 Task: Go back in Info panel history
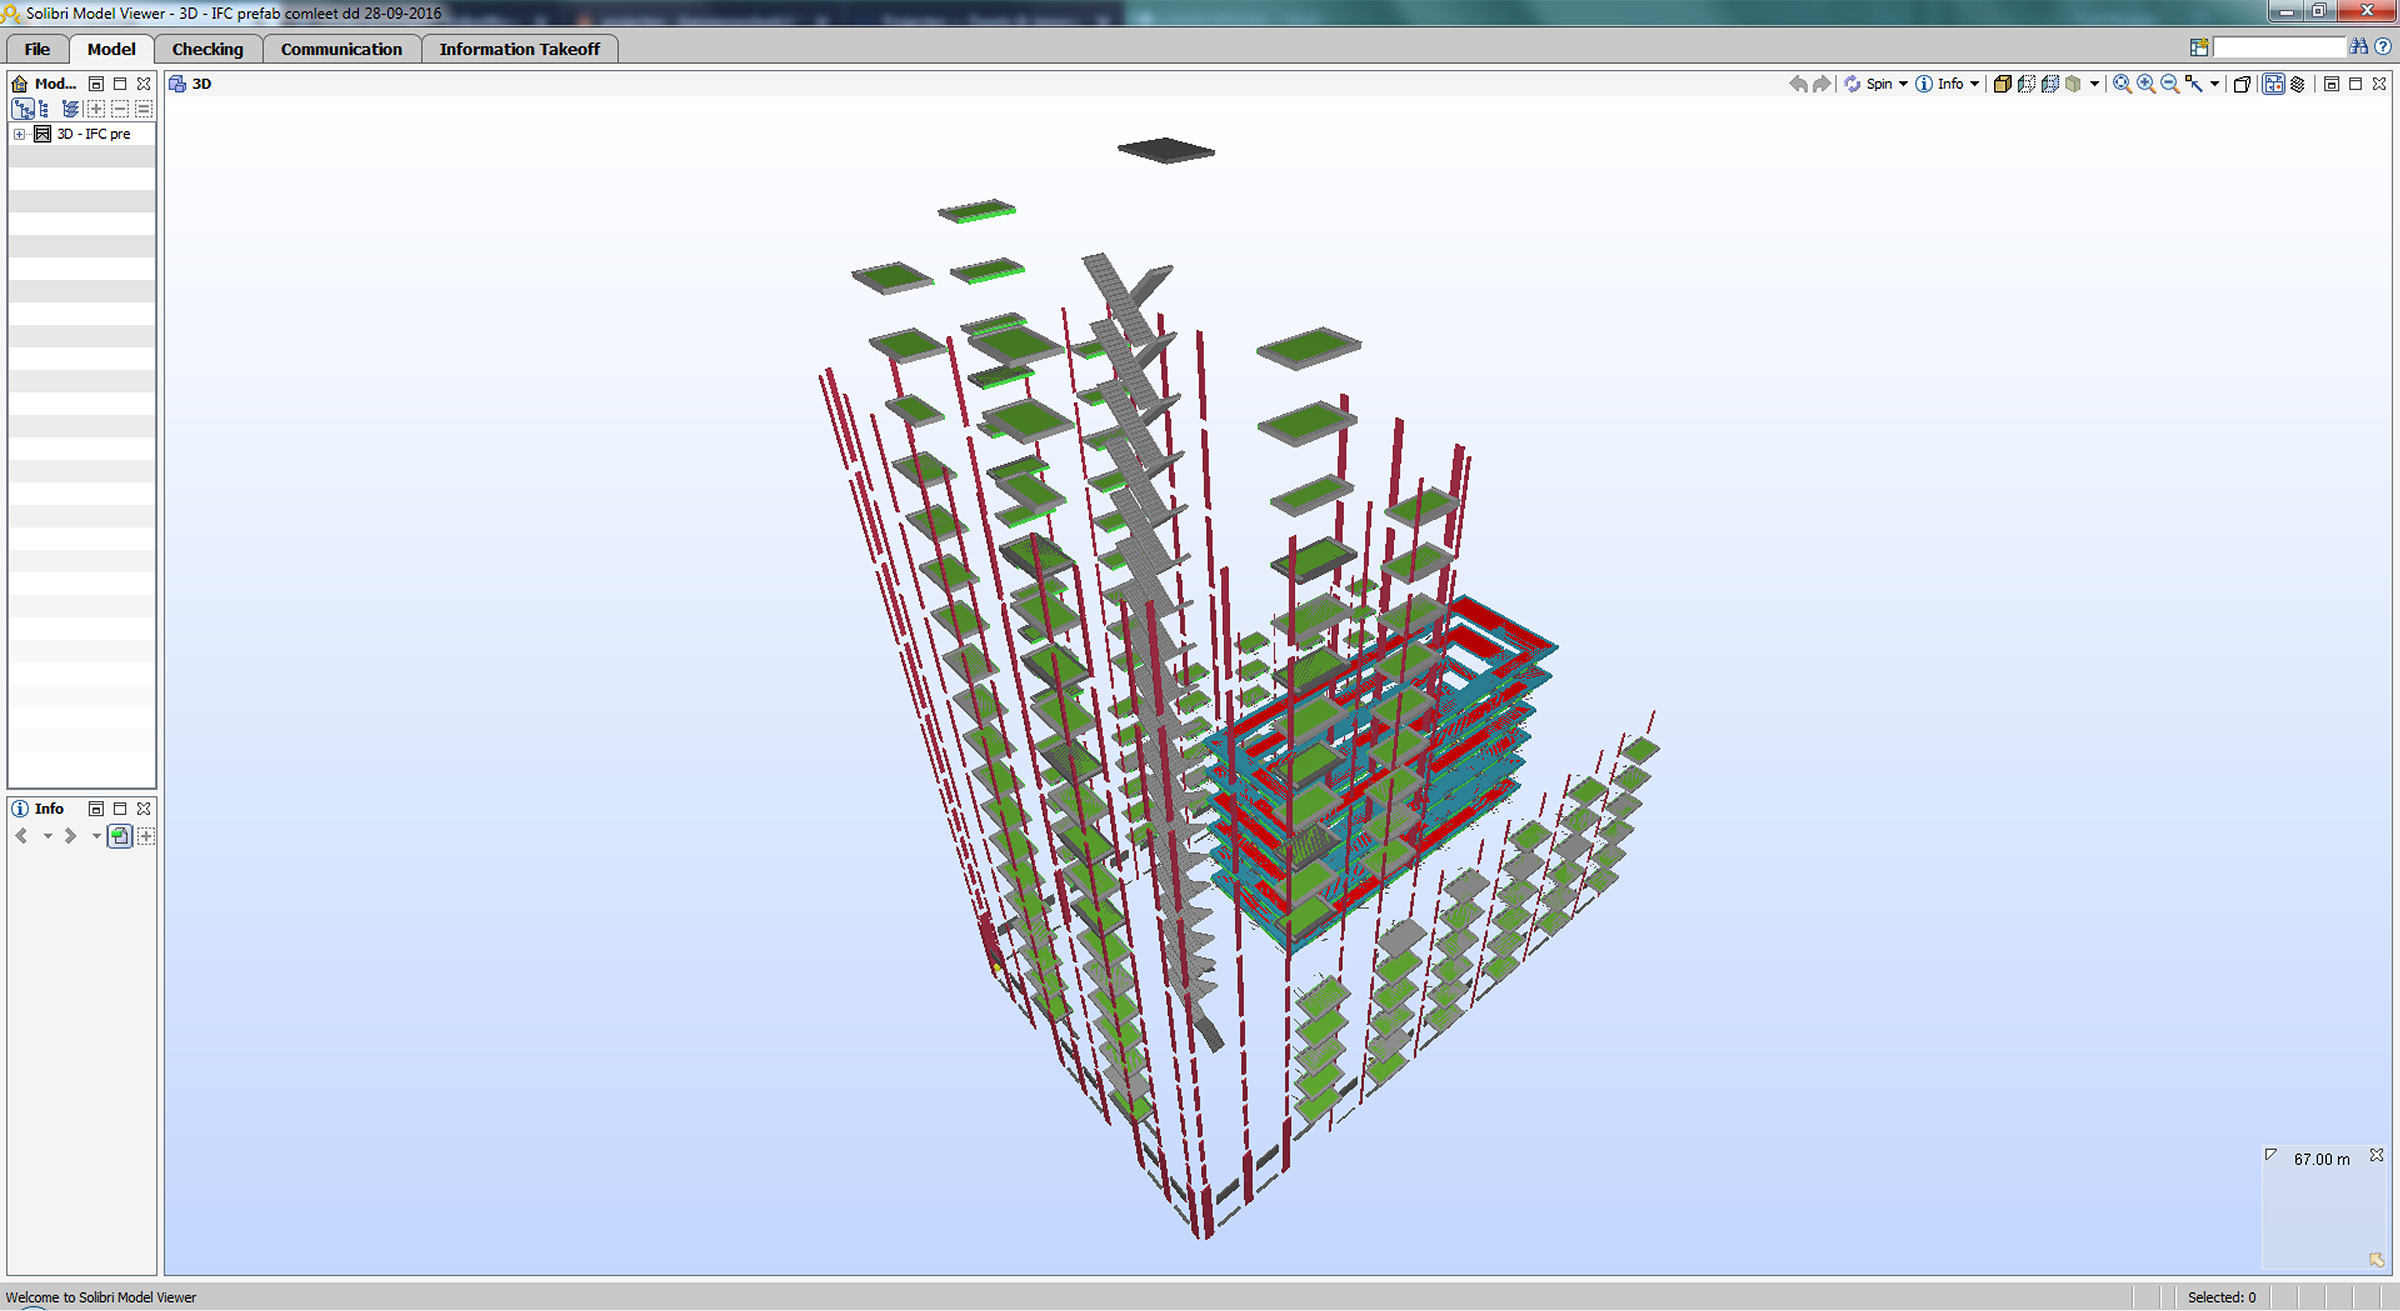coord(21,836)
